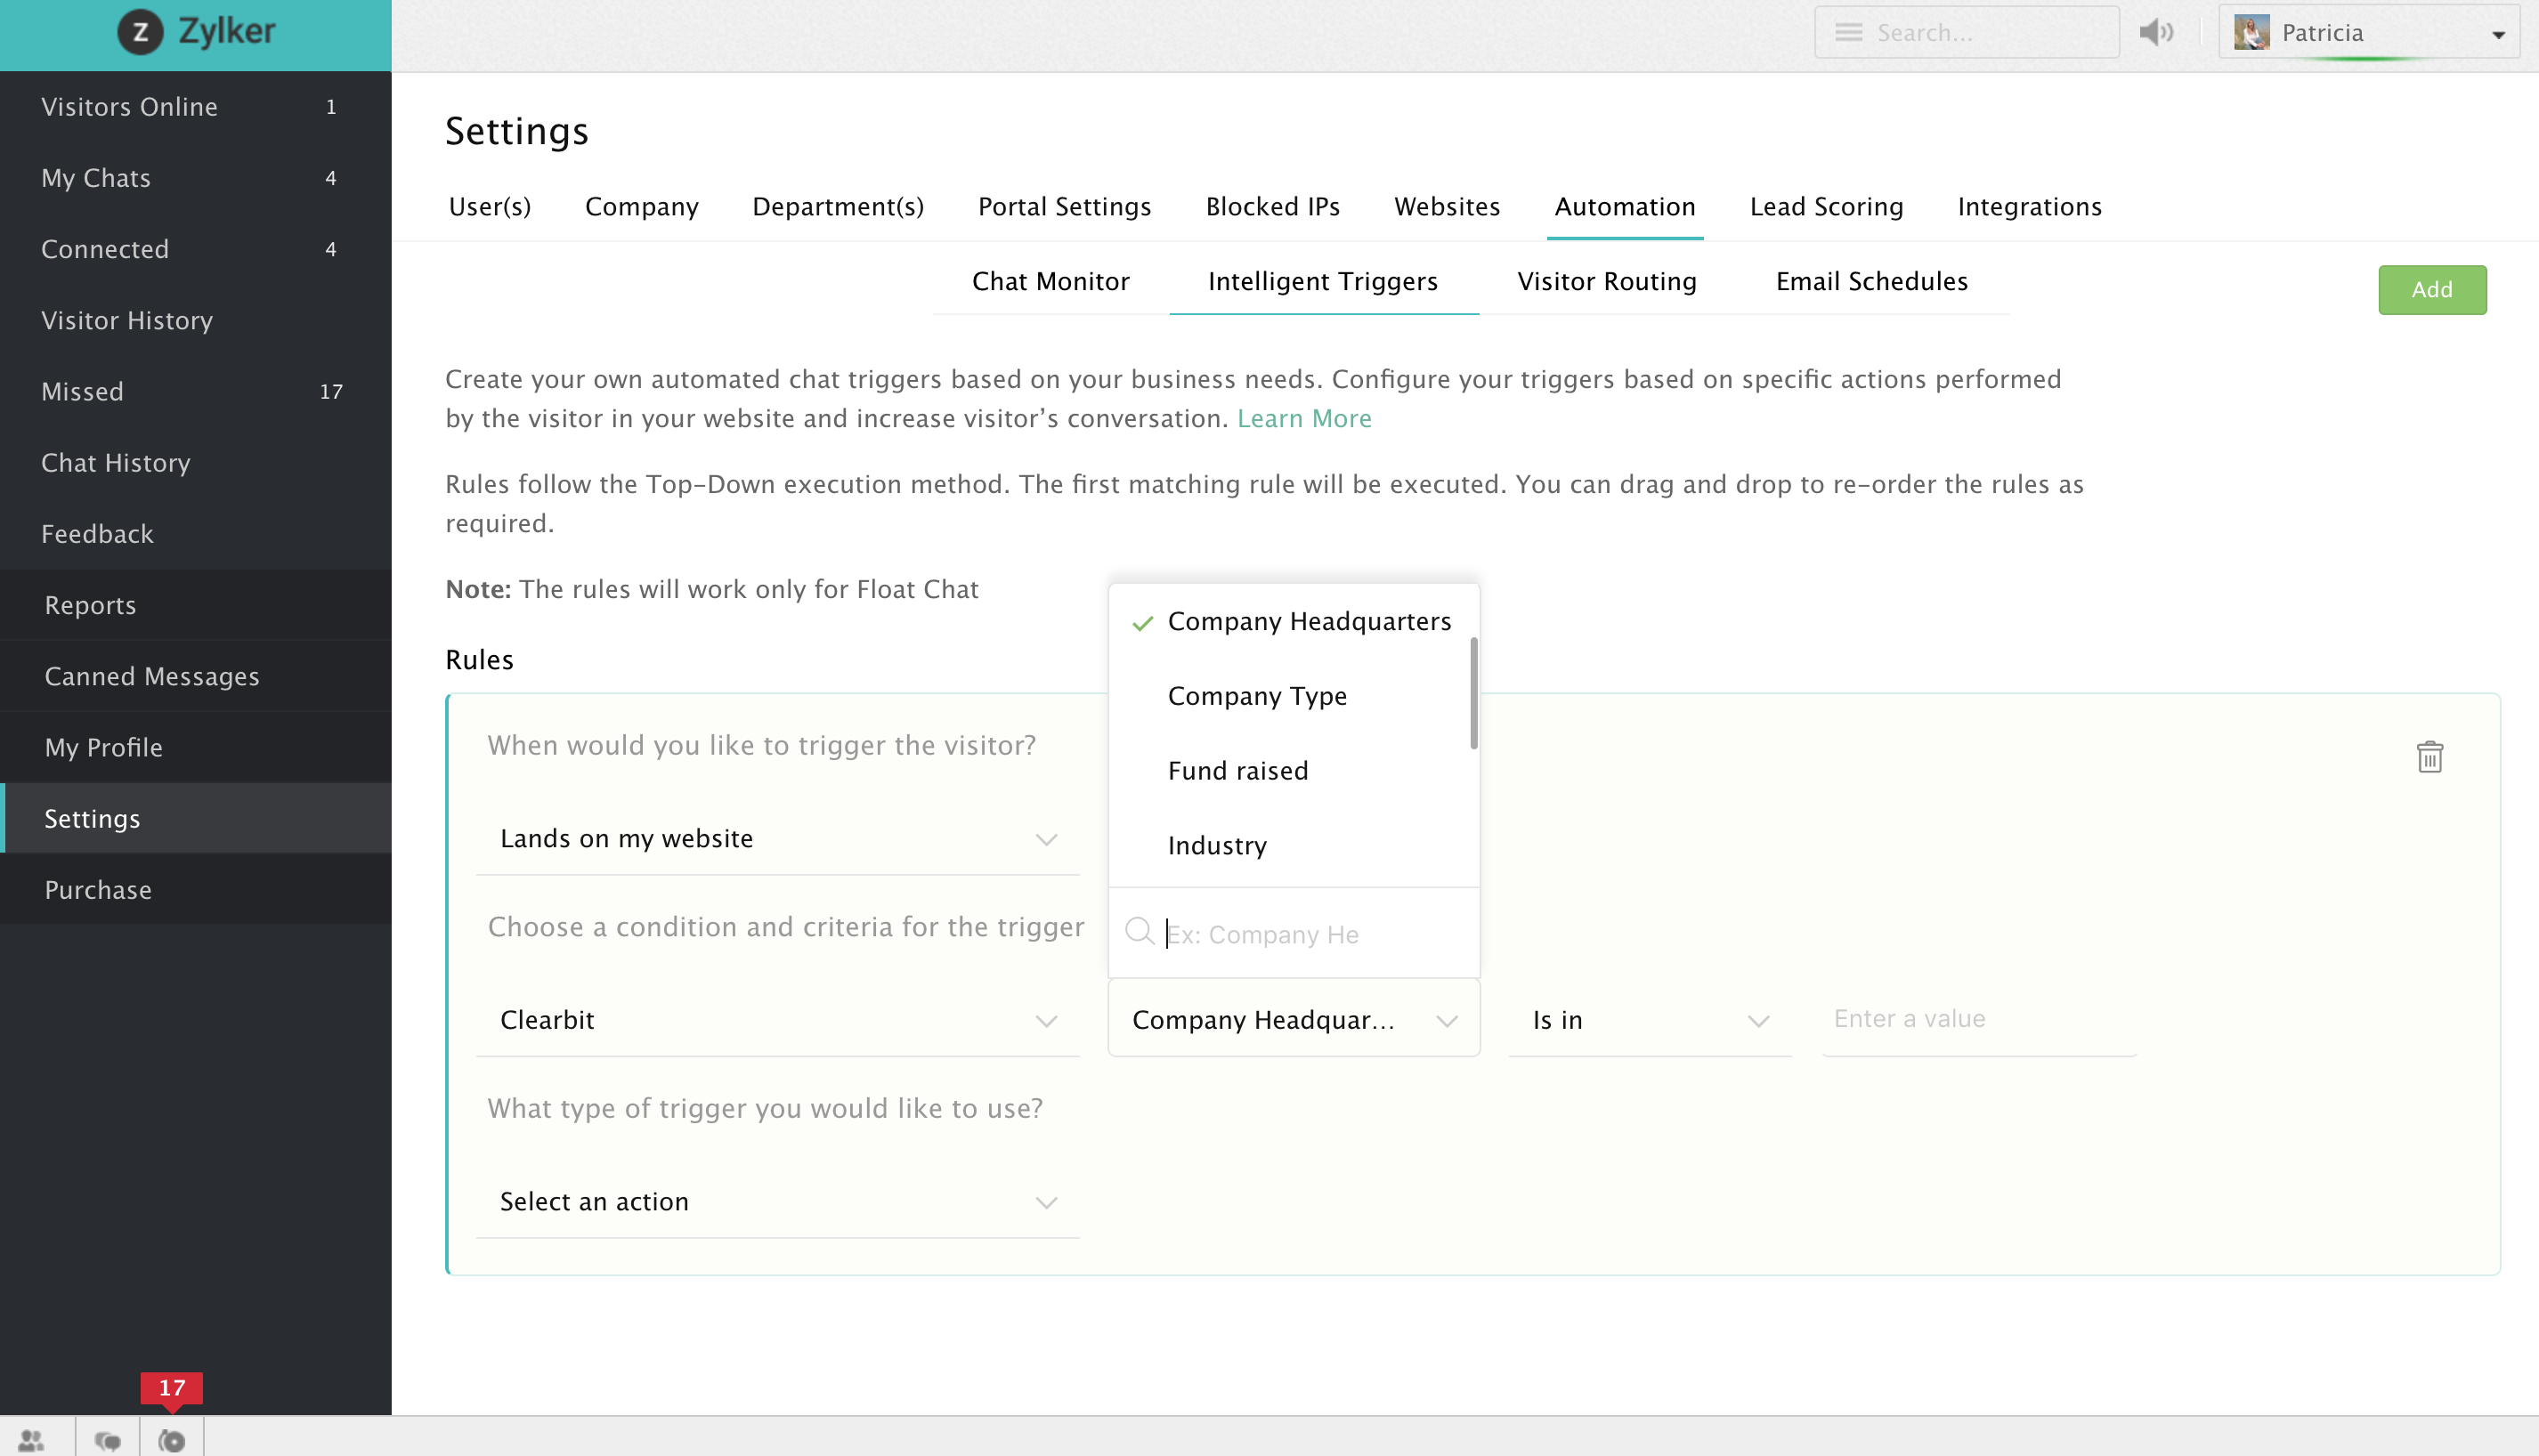
Task: Mute notifications with the speaker icon
Action: 2155,32
